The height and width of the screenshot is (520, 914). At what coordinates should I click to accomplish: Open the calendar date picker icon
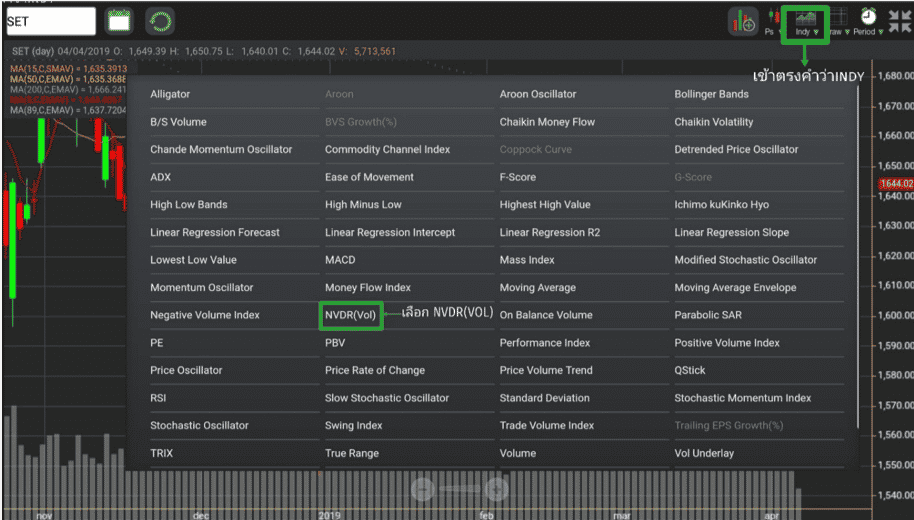coord(119,22)
